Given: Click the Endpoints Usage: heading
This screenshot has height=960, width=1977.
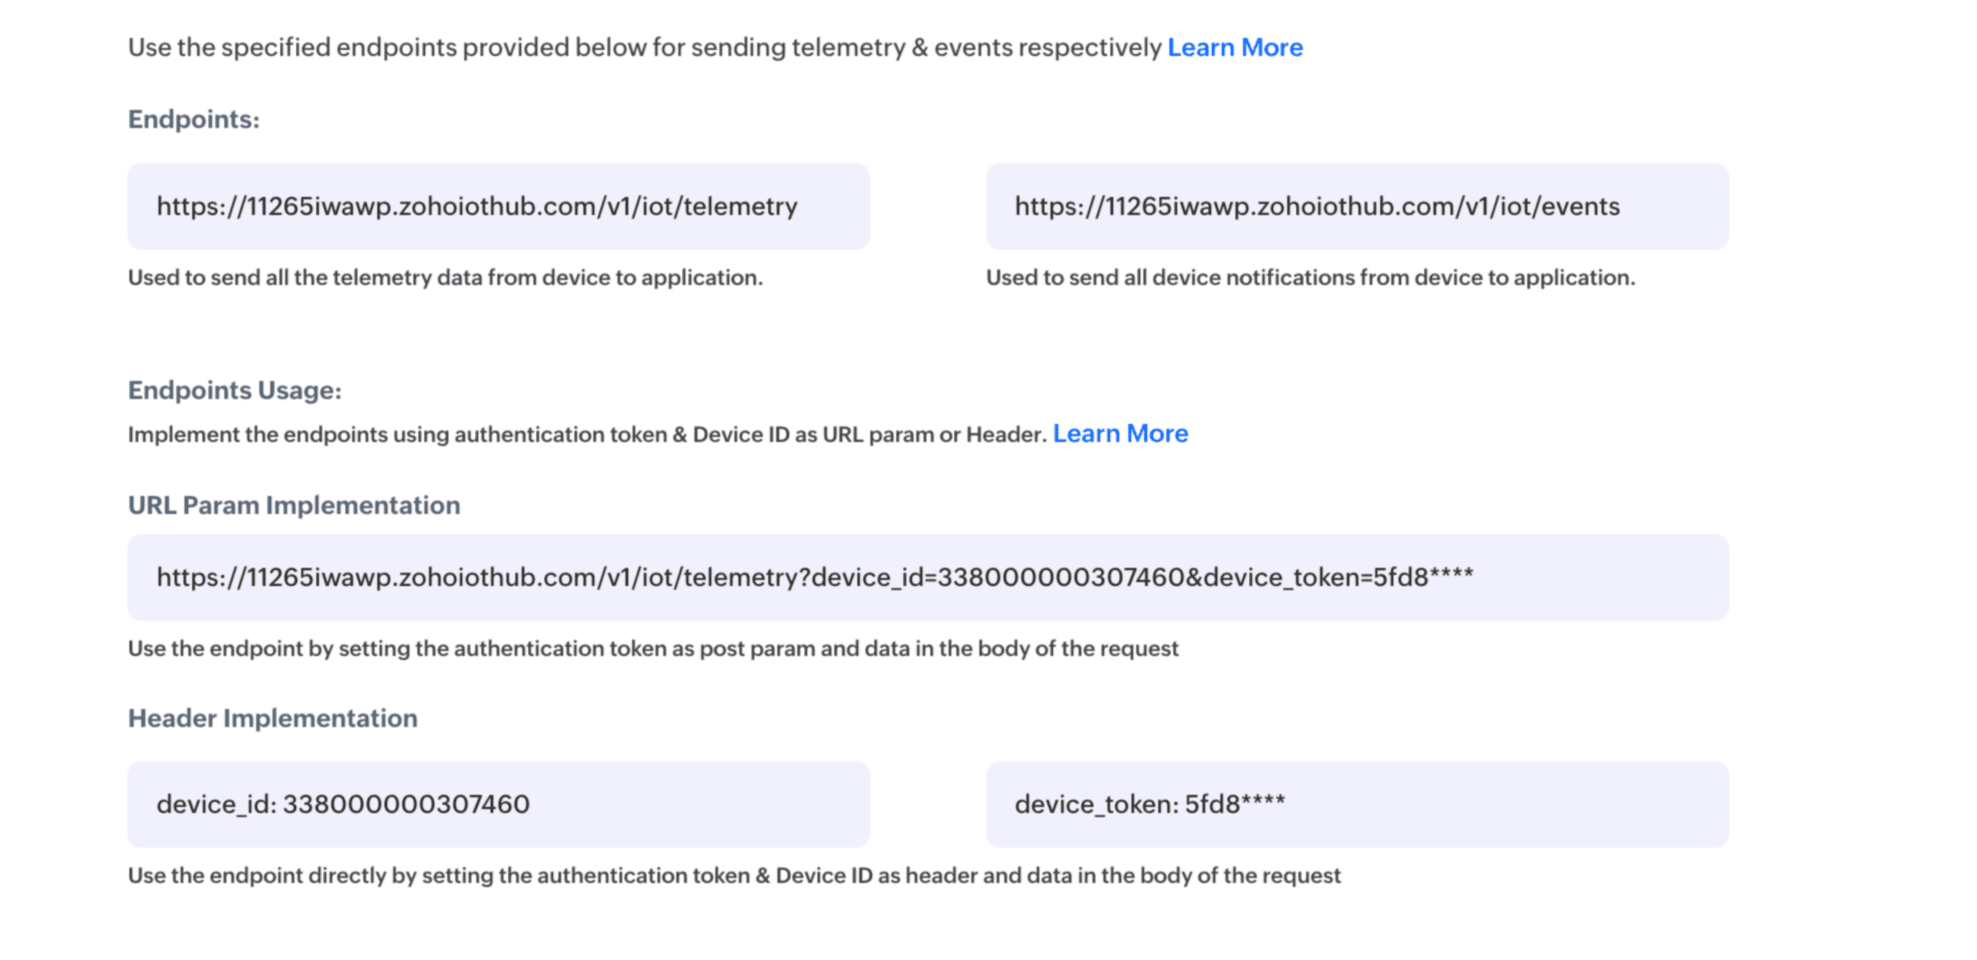Looking at the screenshot, I should (234, 391).
